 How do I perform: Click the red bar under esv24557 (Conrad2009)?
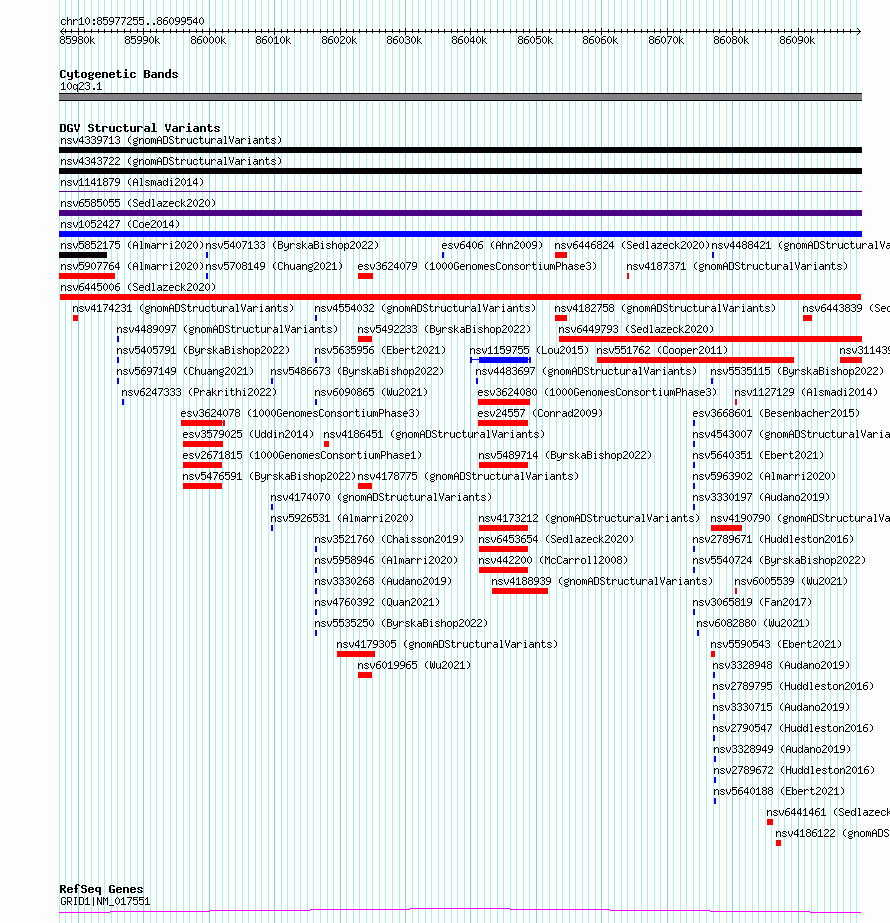[x=503, y=423]
